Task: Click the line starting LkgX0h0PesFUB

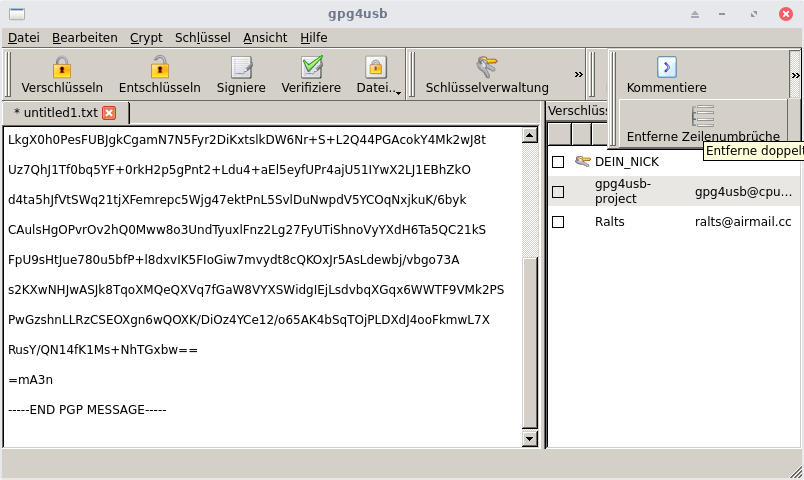Action: [247, 140]
